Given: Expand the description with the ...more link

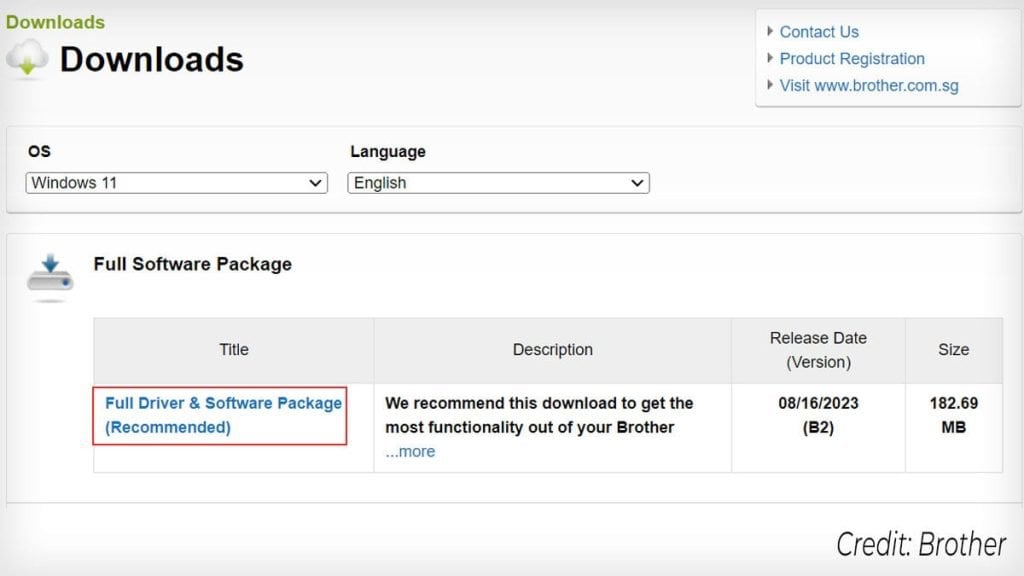Looking at the screenshot, I should [410, 451].
